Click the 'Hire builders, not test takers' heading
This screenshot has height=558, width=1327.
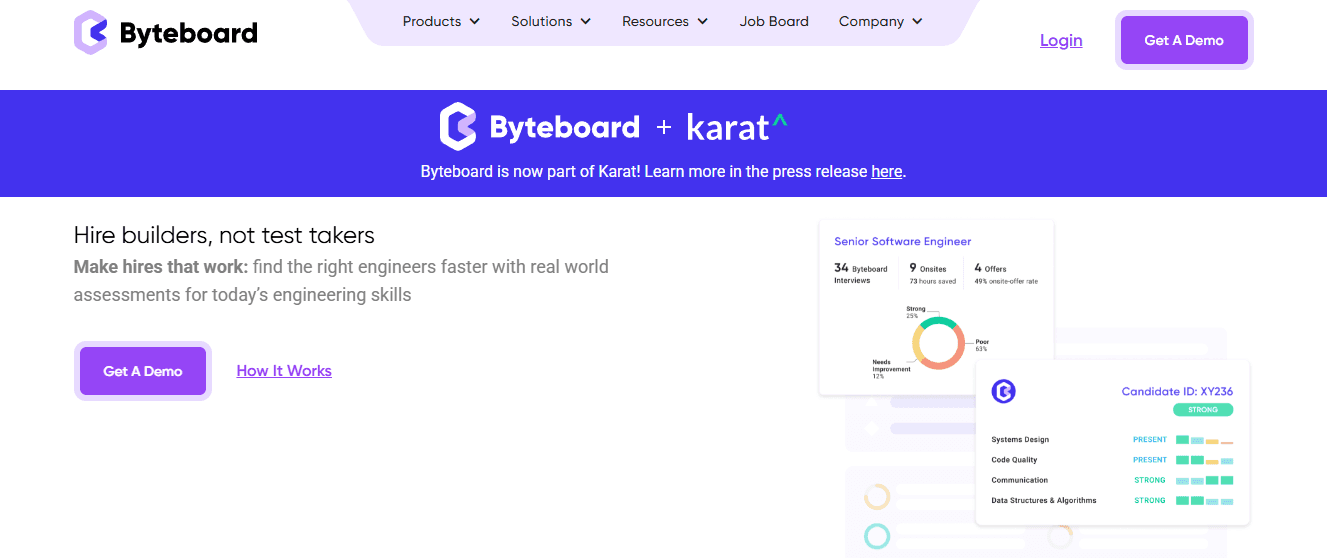point(224,235)
